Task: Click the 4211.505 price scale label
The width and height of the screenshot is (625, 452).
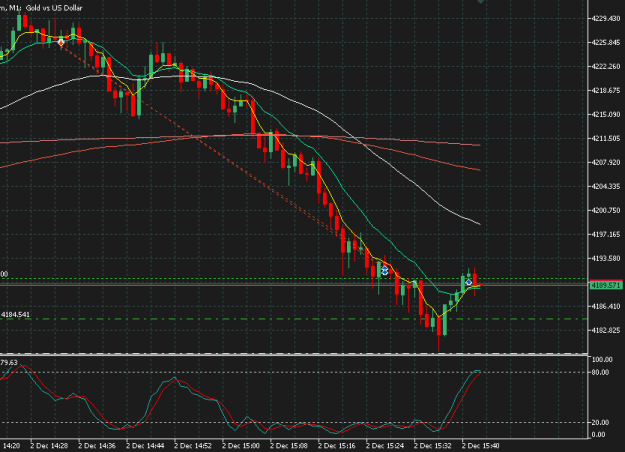Action: 606,138
